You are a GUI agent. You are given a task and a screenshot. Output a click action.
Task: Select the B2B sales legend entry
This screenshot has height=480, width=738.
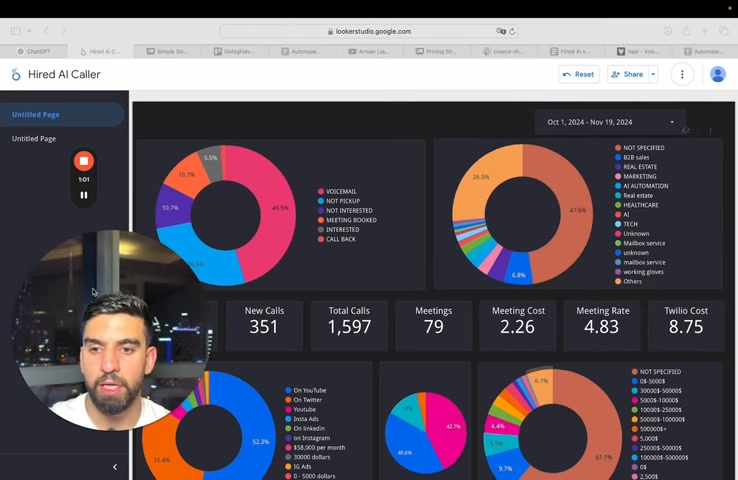(632, 157)
